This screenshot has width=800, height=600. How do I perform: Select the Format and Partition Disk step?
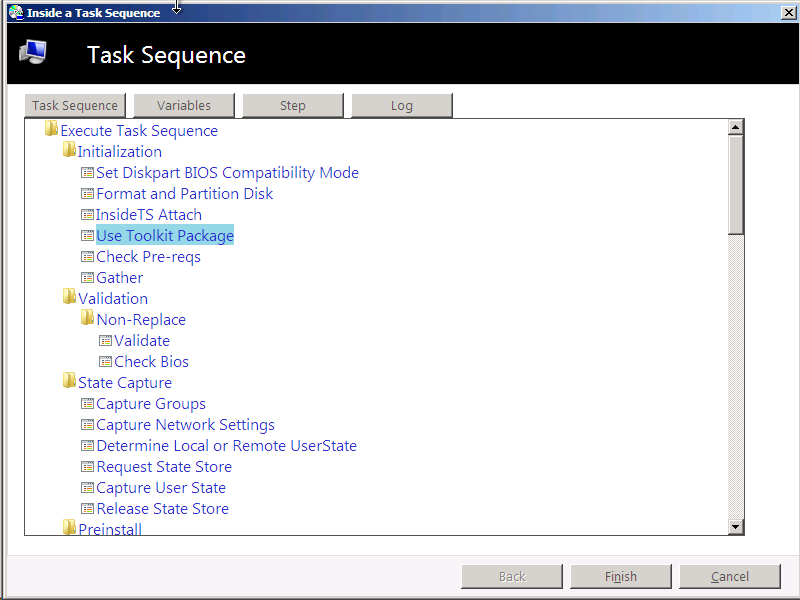tap(181, 193)
